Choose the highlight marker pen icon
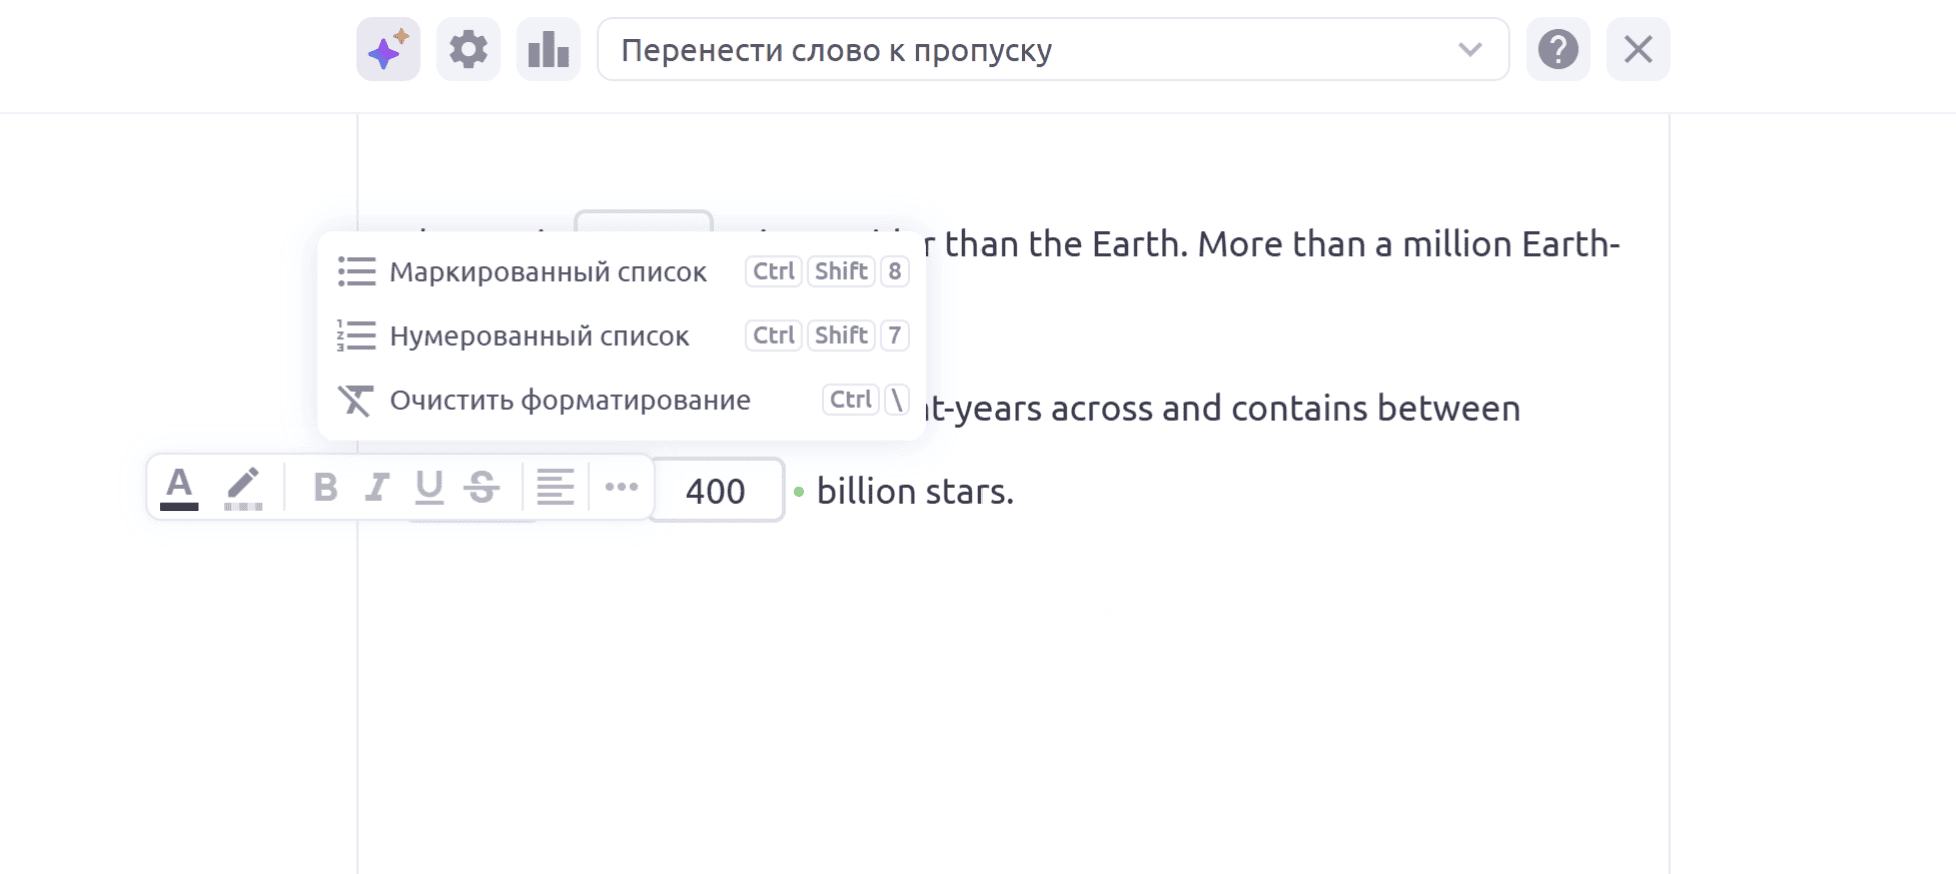This screenshot has width=1956, height=874. (243, 488)
